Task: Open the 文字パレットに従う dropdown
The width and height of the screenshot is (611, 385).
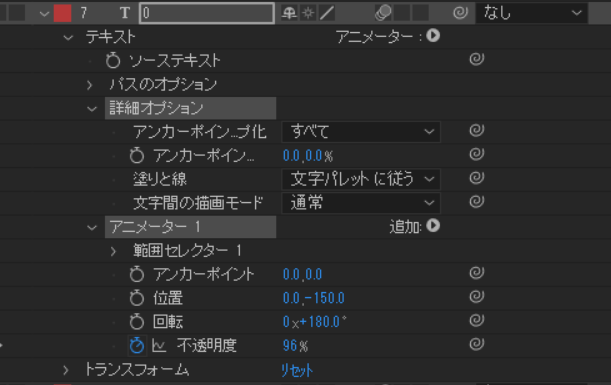Action: tap(361, 179)
